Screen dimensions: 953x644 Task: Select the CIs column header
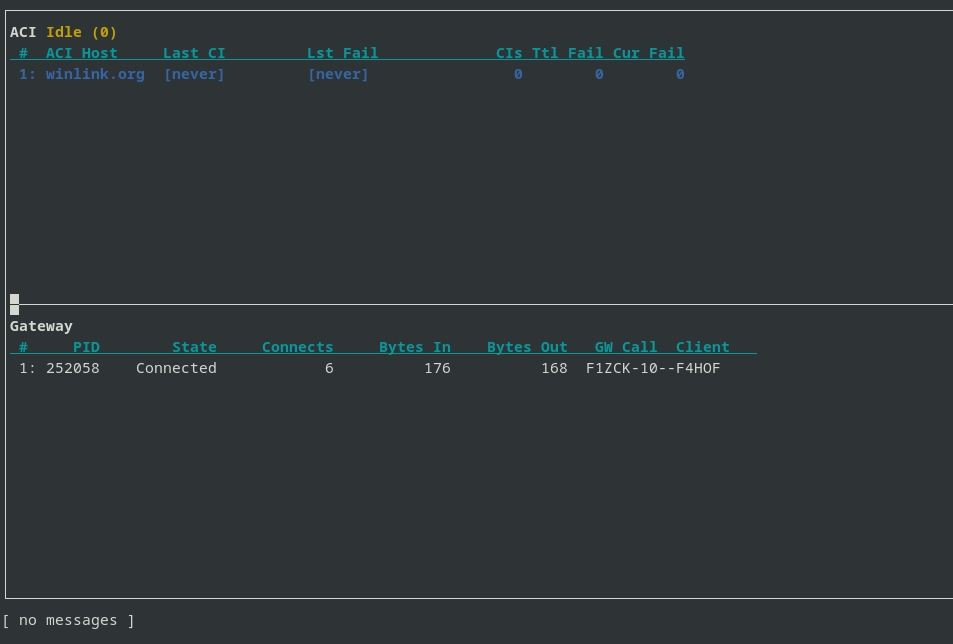point(509,53)
